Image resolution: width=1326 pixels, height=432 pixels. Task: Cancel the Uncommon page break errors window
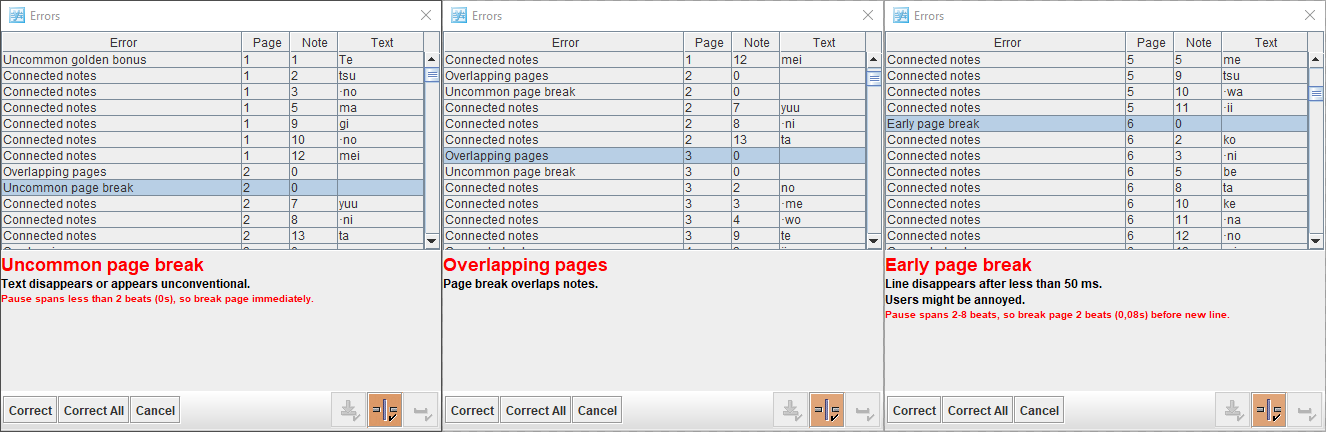click(155, 410)
